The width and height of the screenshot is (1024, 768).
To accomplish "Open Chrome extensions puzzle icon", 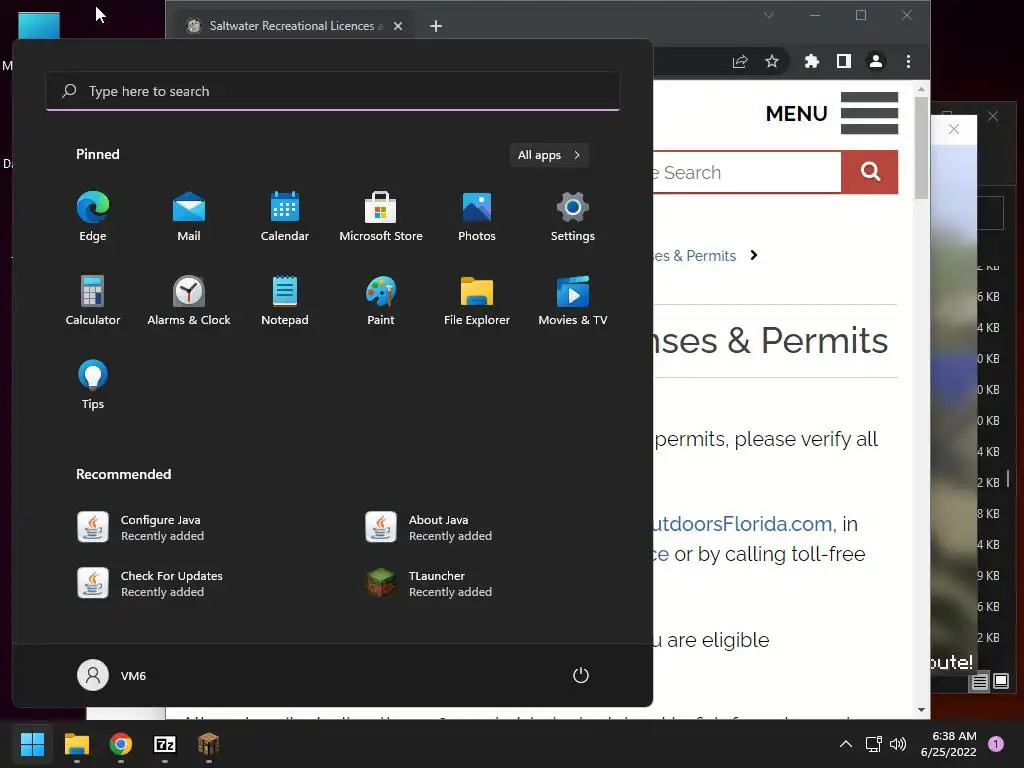I will 812,61.
